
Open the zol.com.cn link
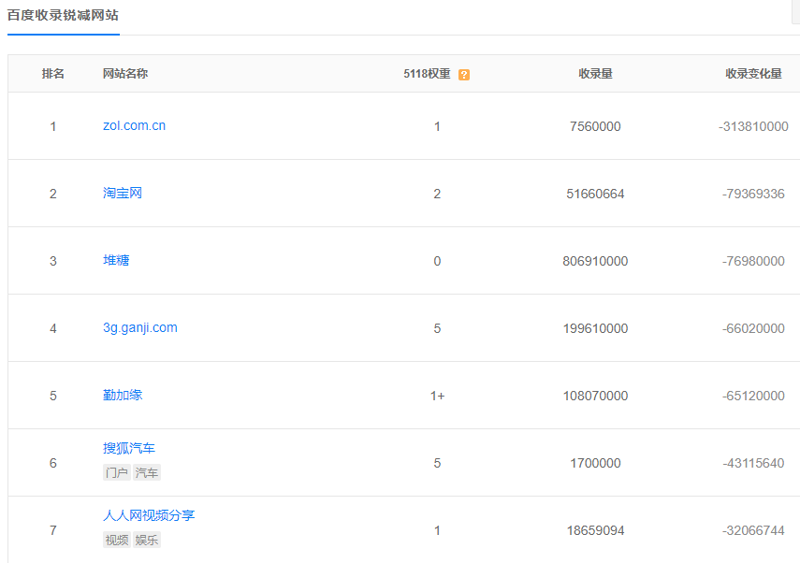click(x=134, y=126)
